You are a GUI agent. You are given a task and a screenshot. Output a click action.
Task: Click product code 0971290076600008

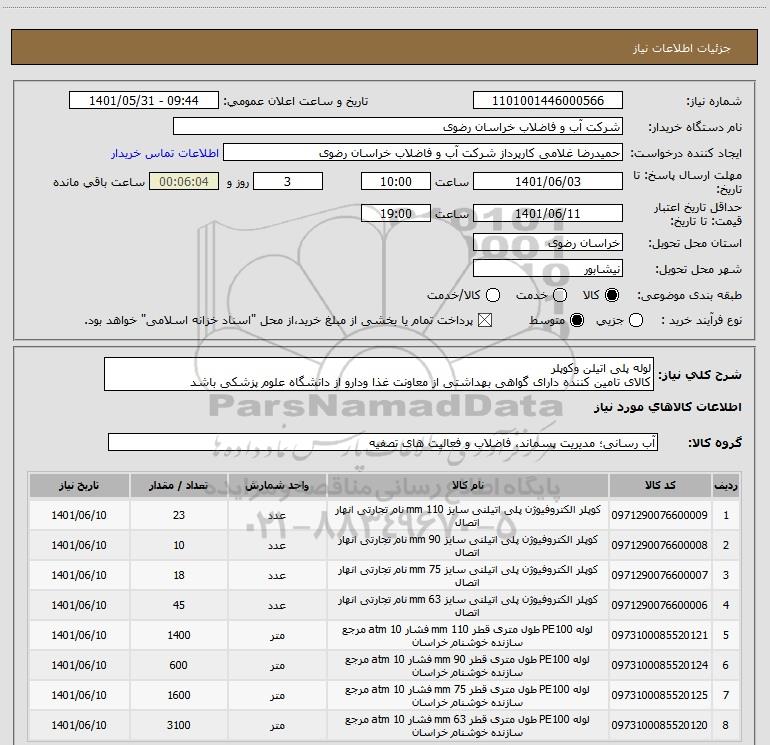click(660, 545)
